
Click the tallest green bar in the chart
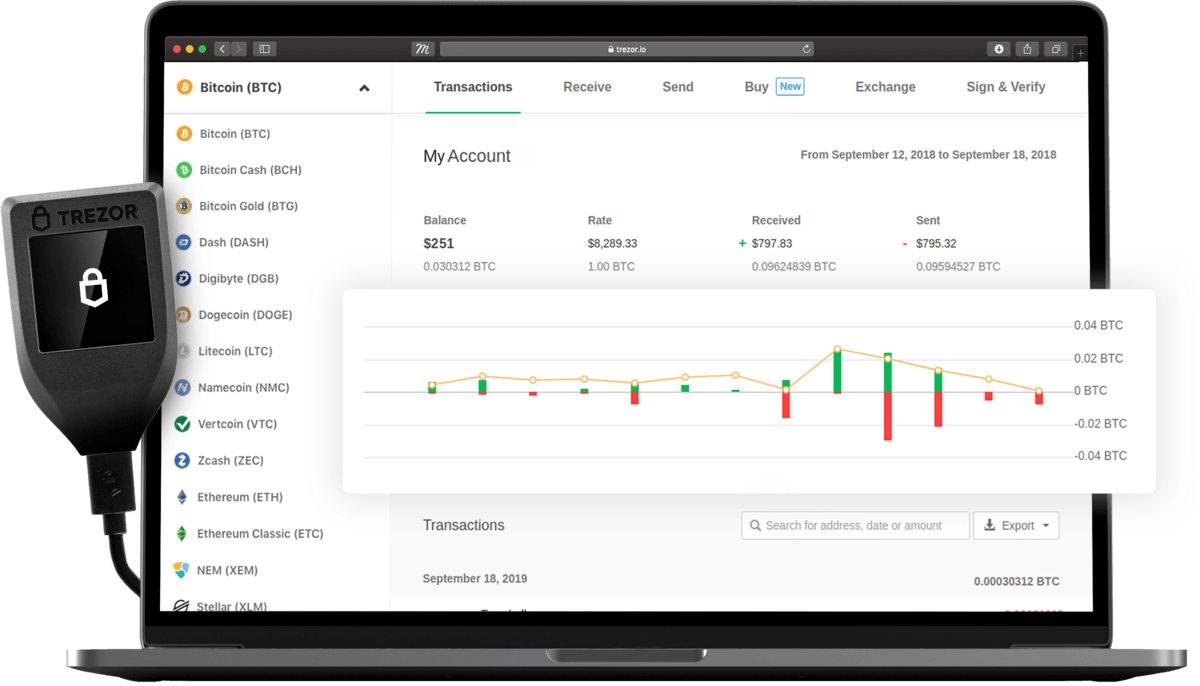coord(837,371)
